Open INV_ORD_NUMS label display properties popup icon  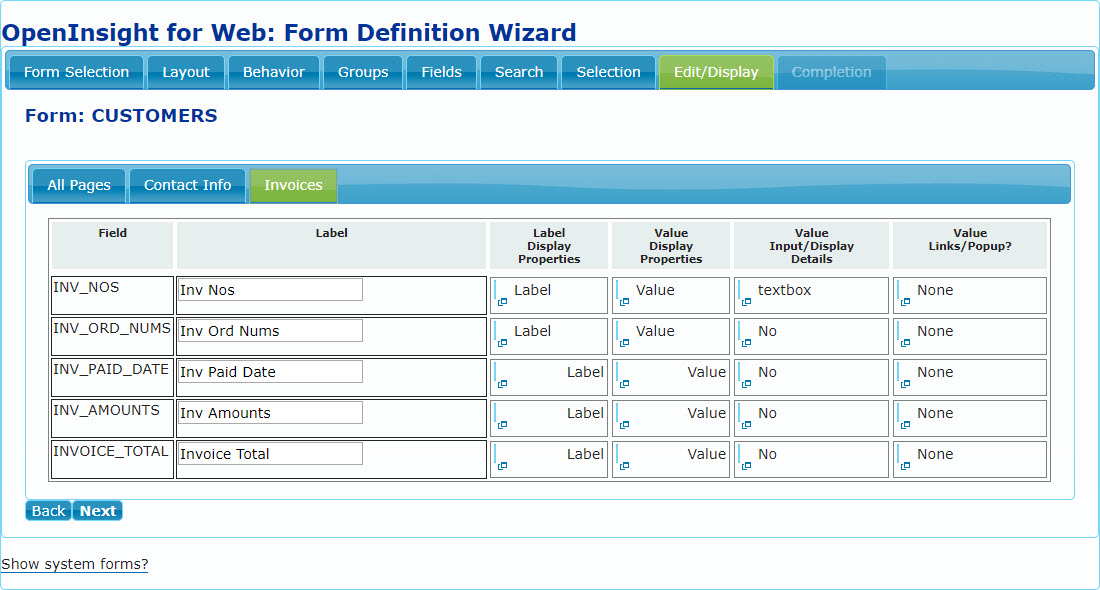click(502, 343)
